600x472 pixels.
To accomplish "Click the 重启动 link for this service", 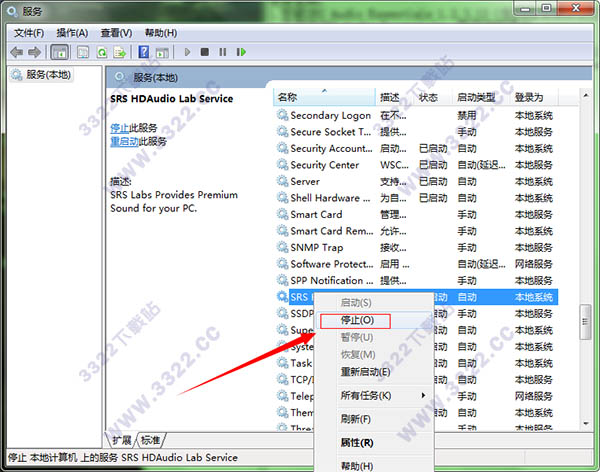I will click(124, 142).
